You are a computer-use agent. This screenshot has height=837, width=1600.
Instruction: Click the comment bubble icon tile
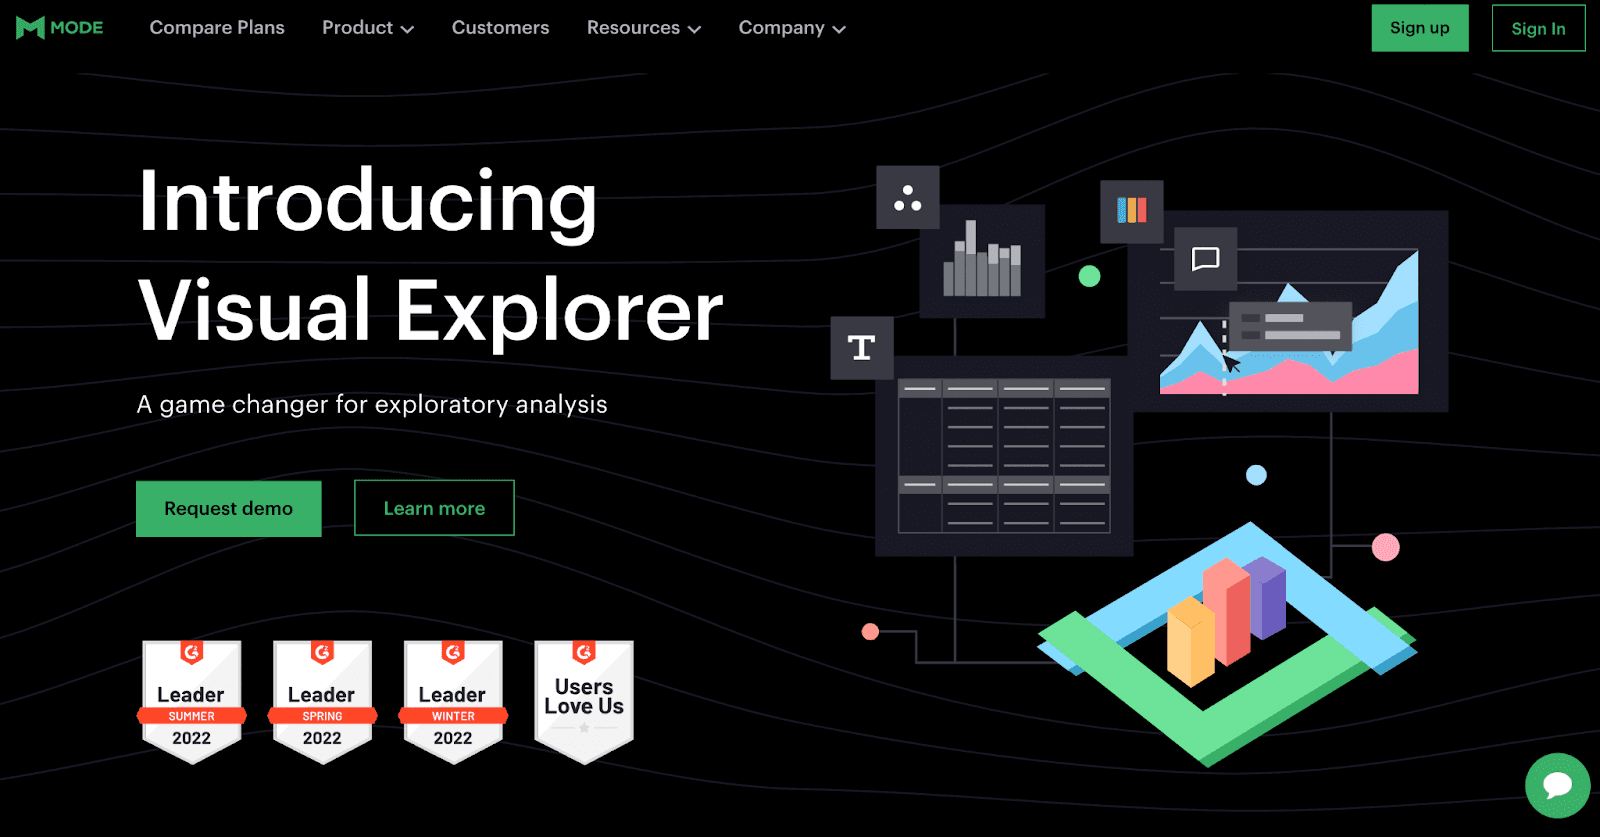[x=1205, y=259]
